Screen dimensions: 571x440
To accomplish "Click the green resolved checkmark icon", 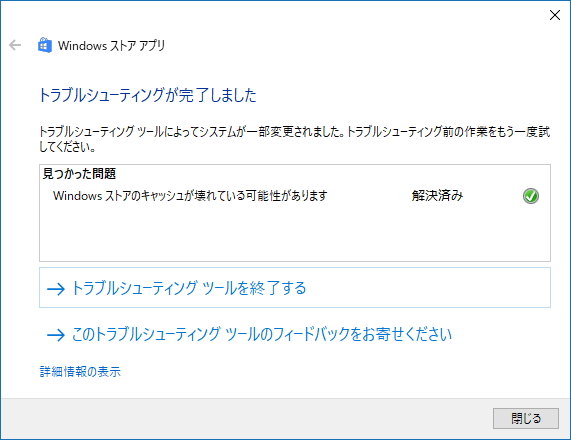I will click(531, 196).
